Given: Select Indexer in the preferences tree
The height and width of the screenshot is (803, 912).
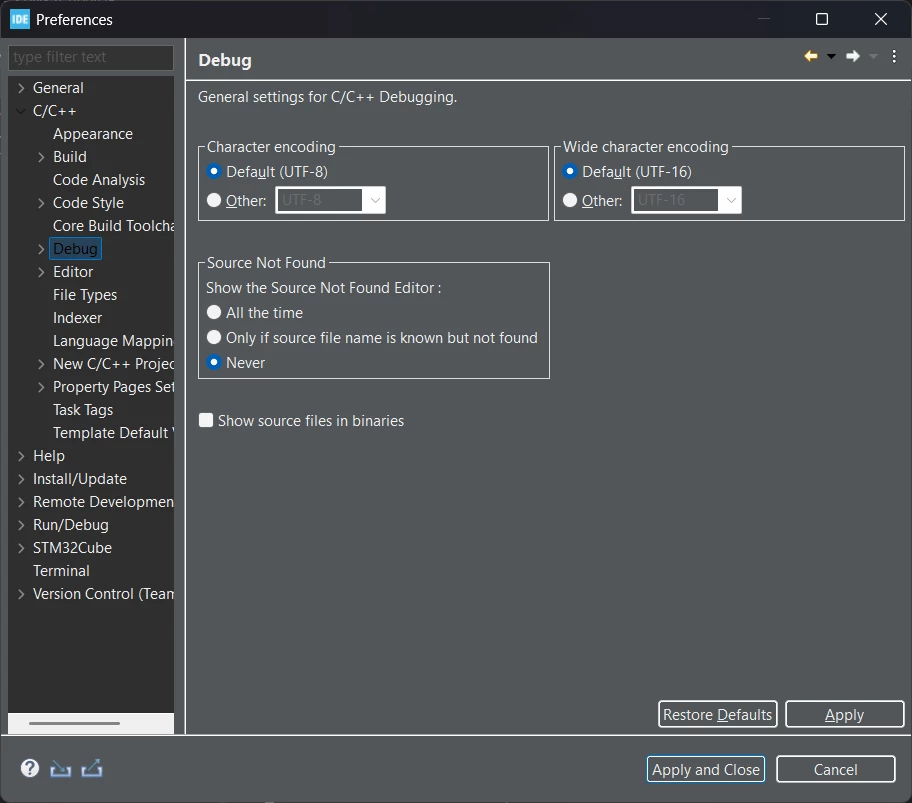Looking at the screenshot, I should tap(77, 317).
